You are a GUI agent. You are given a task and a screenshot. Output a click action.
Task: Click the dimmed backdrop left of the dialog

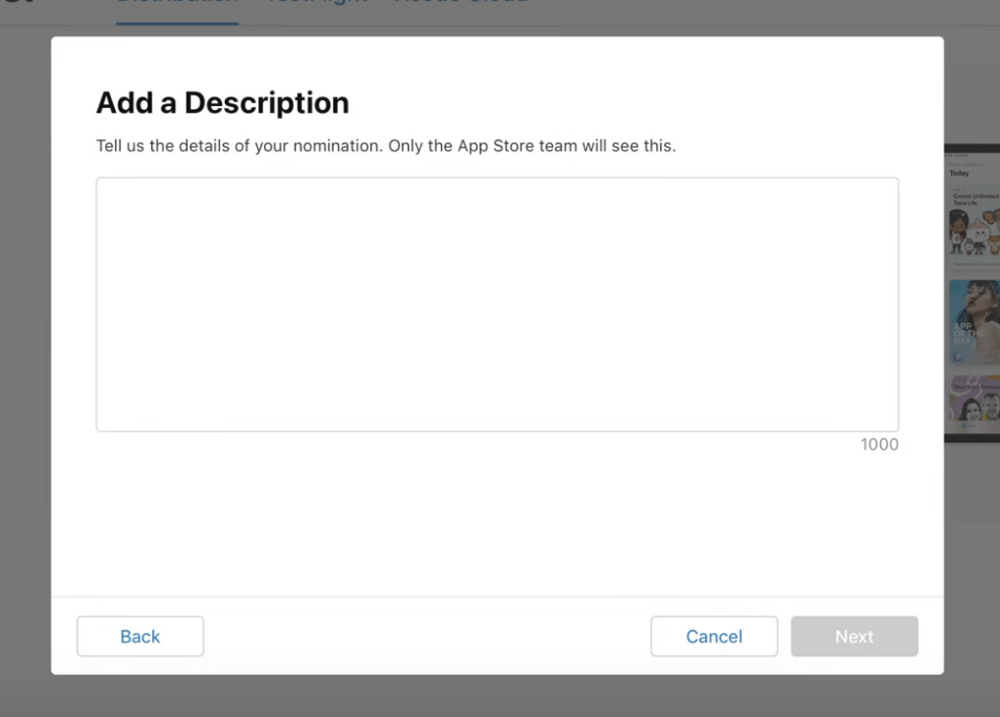point(25,350)
